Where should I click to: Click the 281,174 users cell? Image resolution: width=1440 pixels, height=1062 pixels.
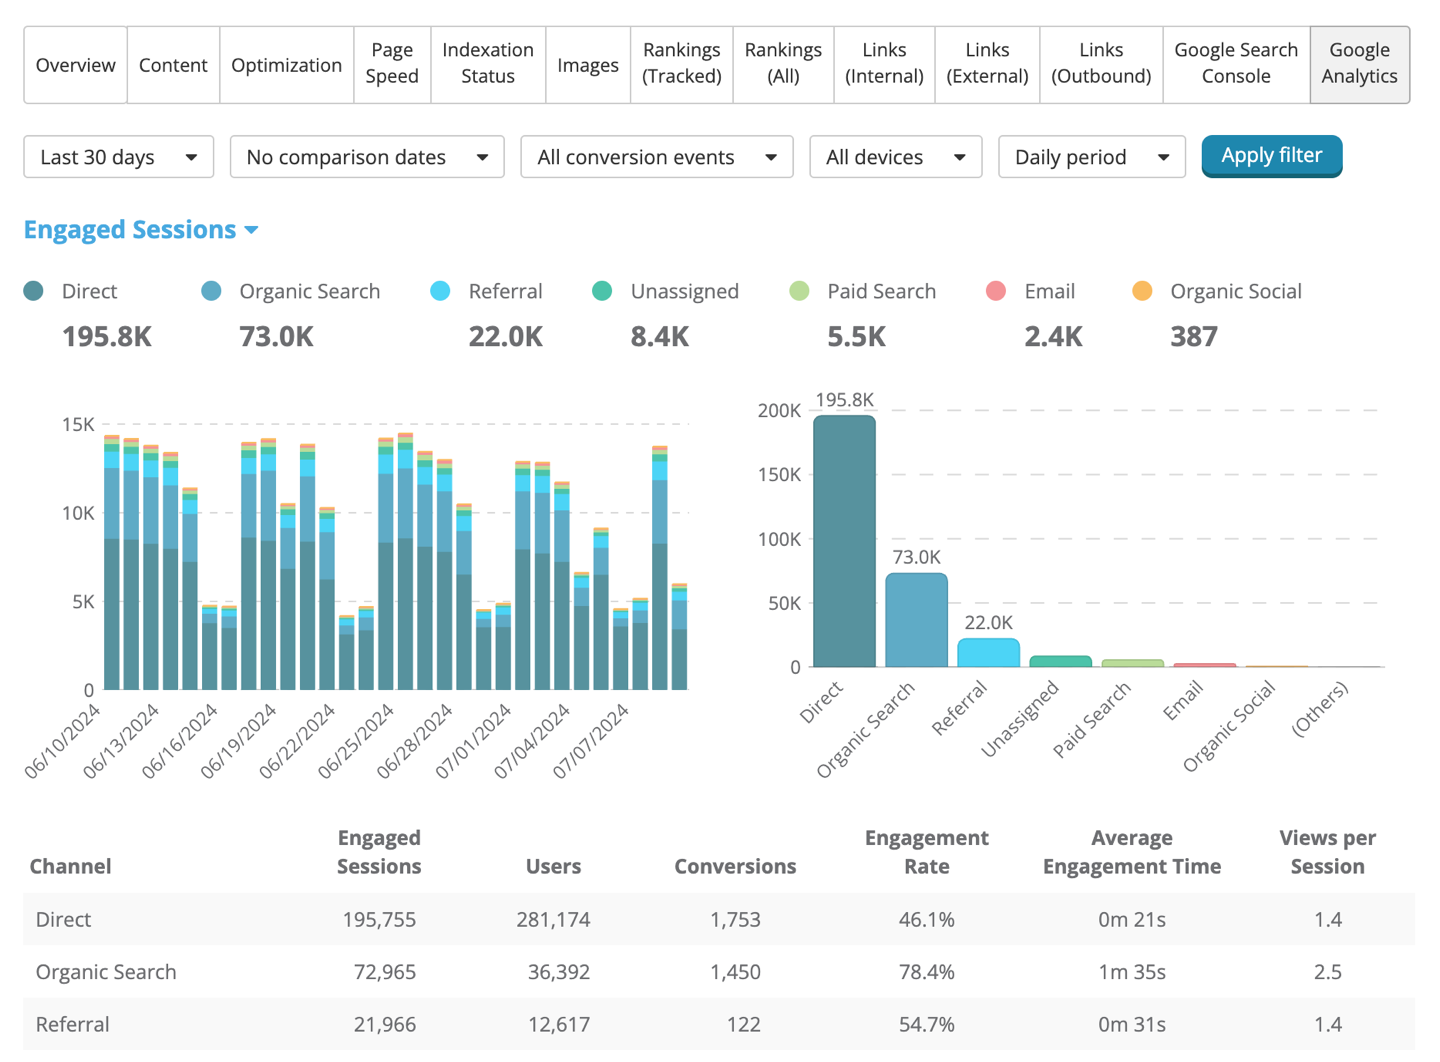553,919
